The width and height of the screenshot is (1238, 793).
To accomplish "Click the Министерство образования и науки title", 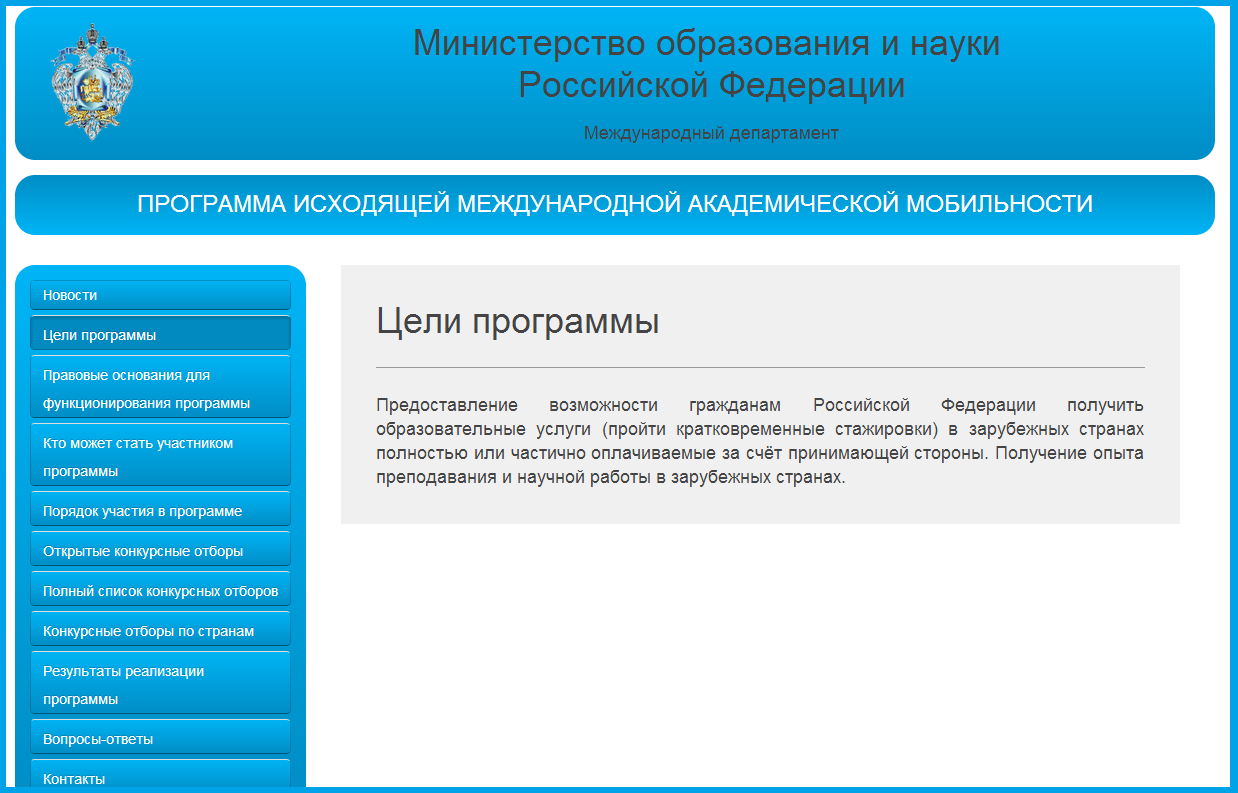I will tap(707, 65).
